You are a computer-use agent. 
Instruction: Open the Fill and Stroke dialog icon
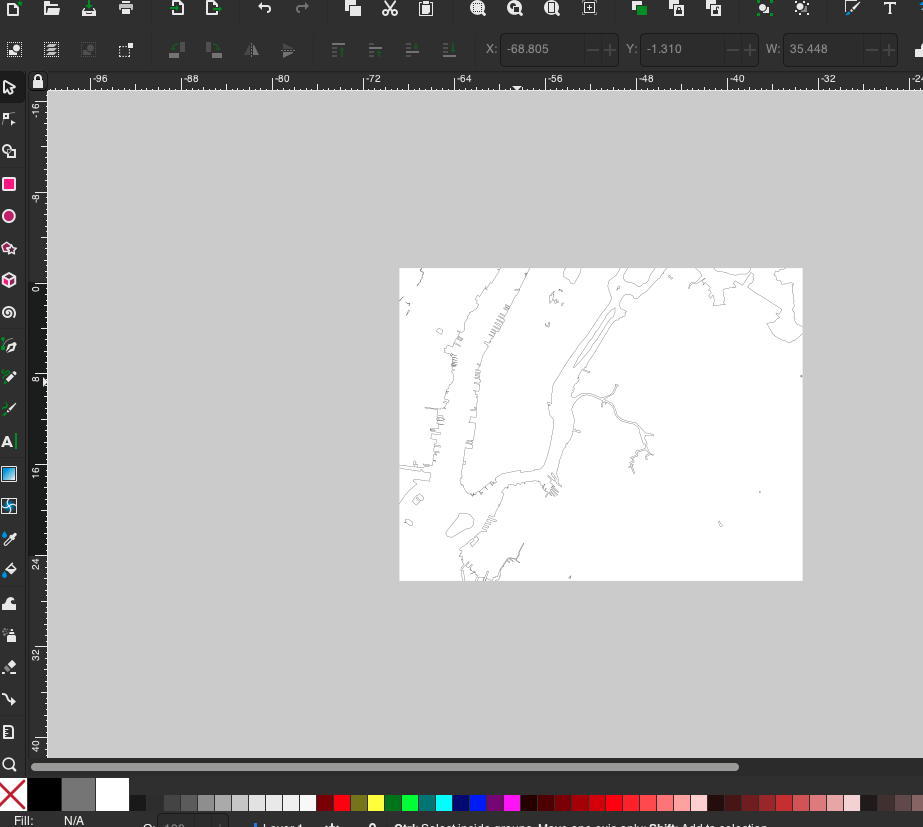click(x=852, y=8)
